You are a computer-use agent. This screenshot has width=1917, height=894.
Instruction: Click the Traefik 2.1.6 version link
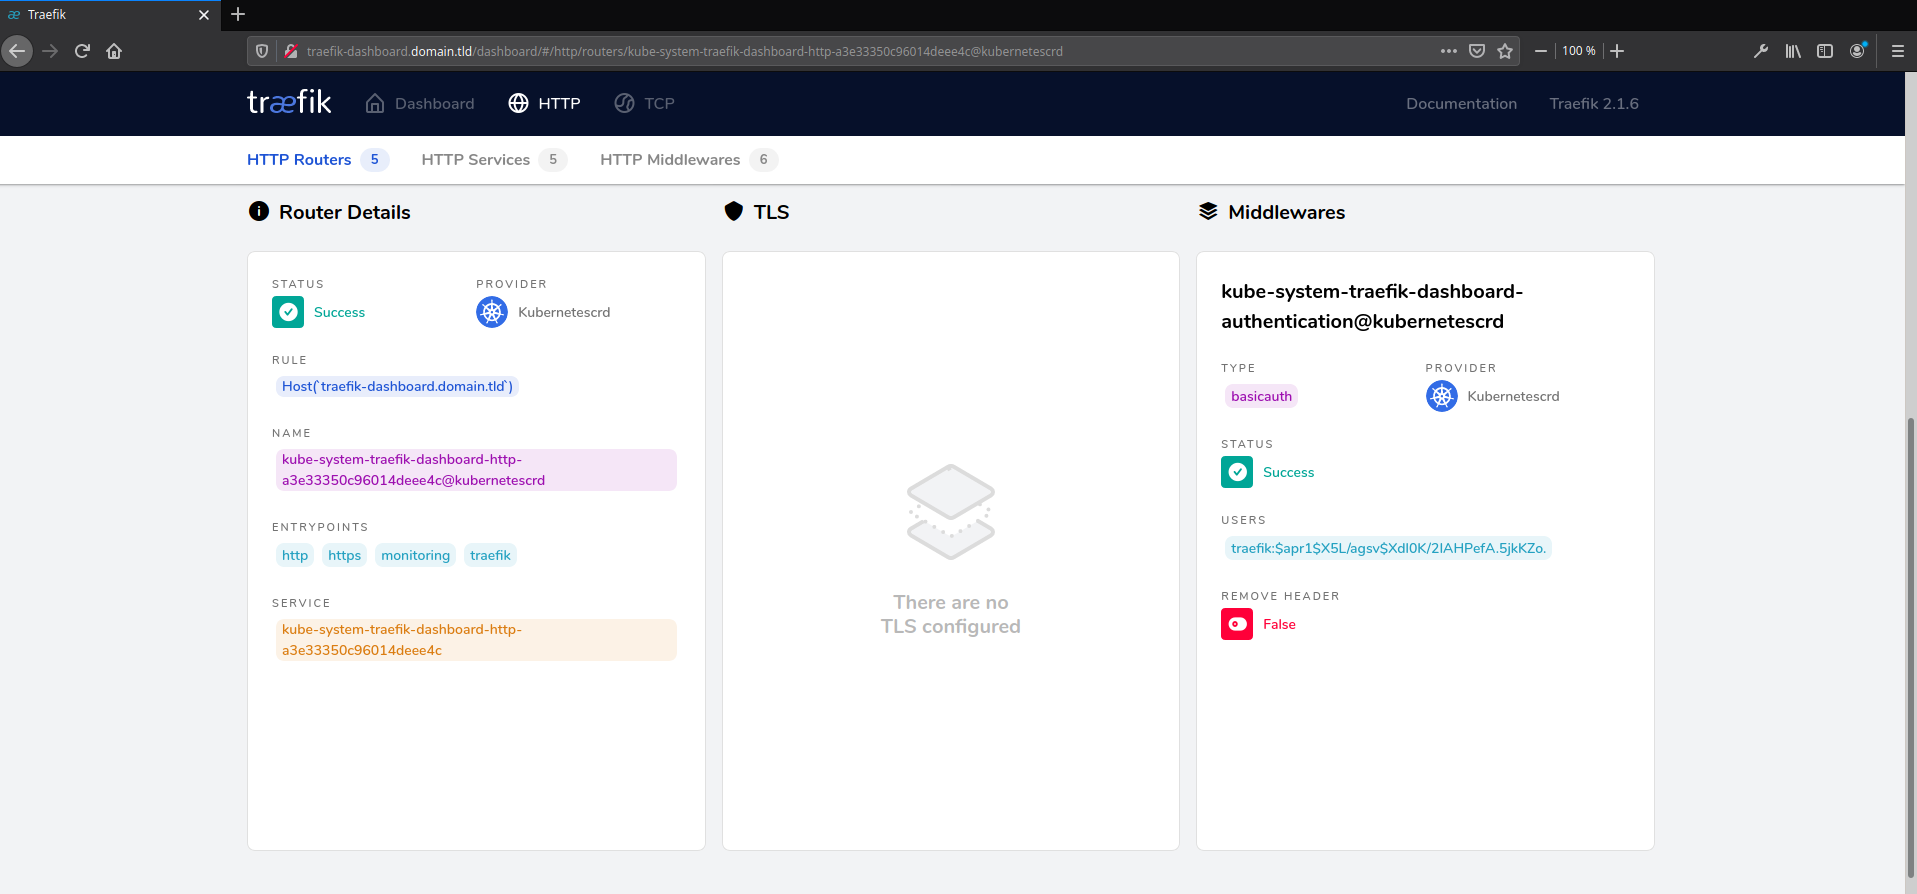[1594, 103]
